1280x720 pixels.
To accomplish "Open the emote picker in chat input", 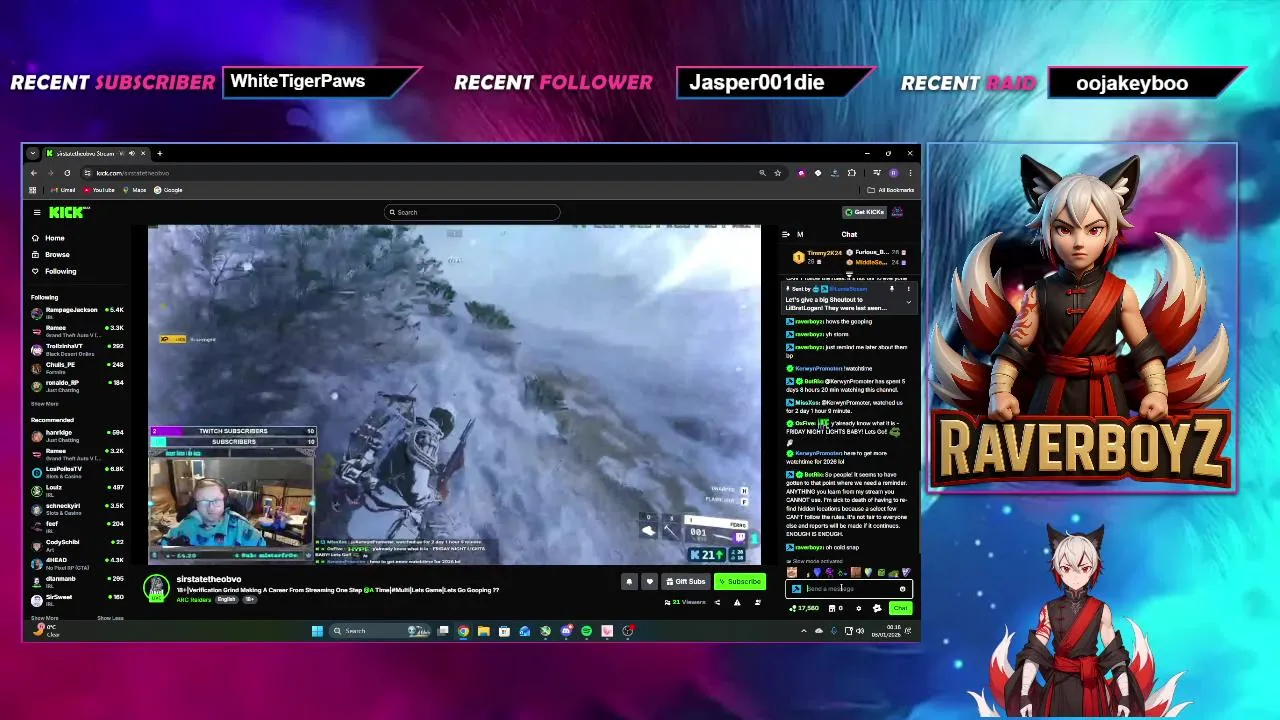I will pos(902,589).
